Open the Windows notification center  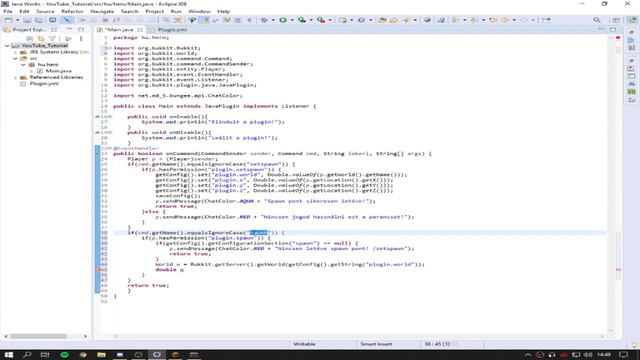click(623, 355)
